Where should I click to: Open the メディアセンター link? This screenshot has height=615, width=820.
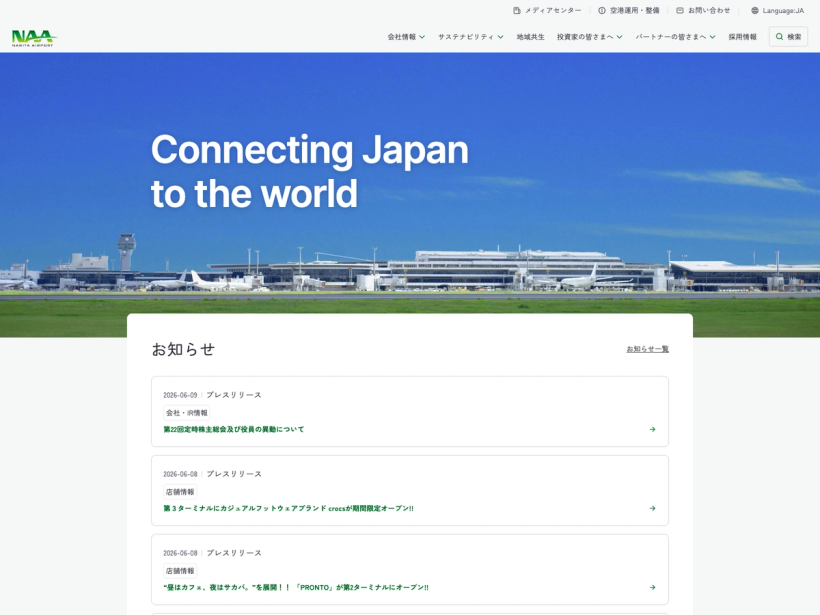point(547,10)
